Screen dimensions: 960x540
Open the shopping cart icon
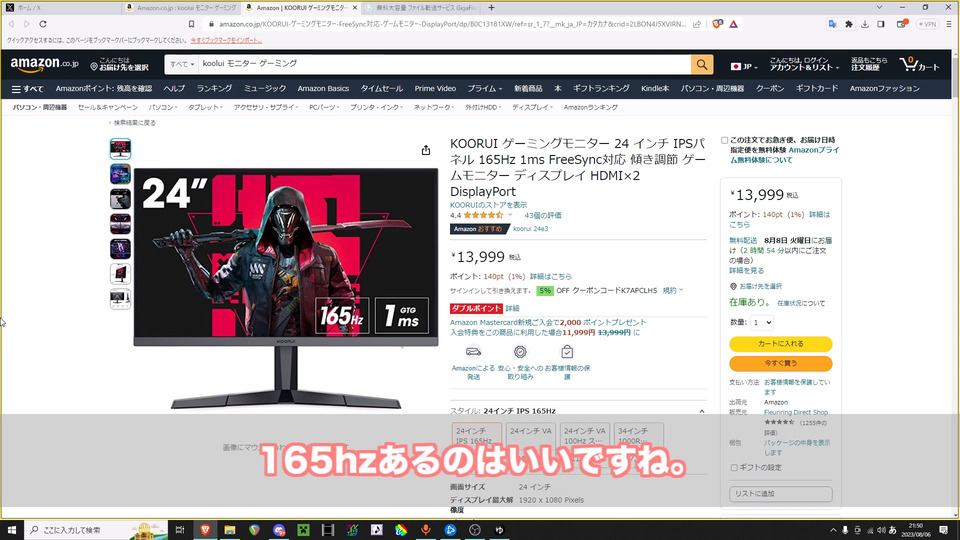919,64
